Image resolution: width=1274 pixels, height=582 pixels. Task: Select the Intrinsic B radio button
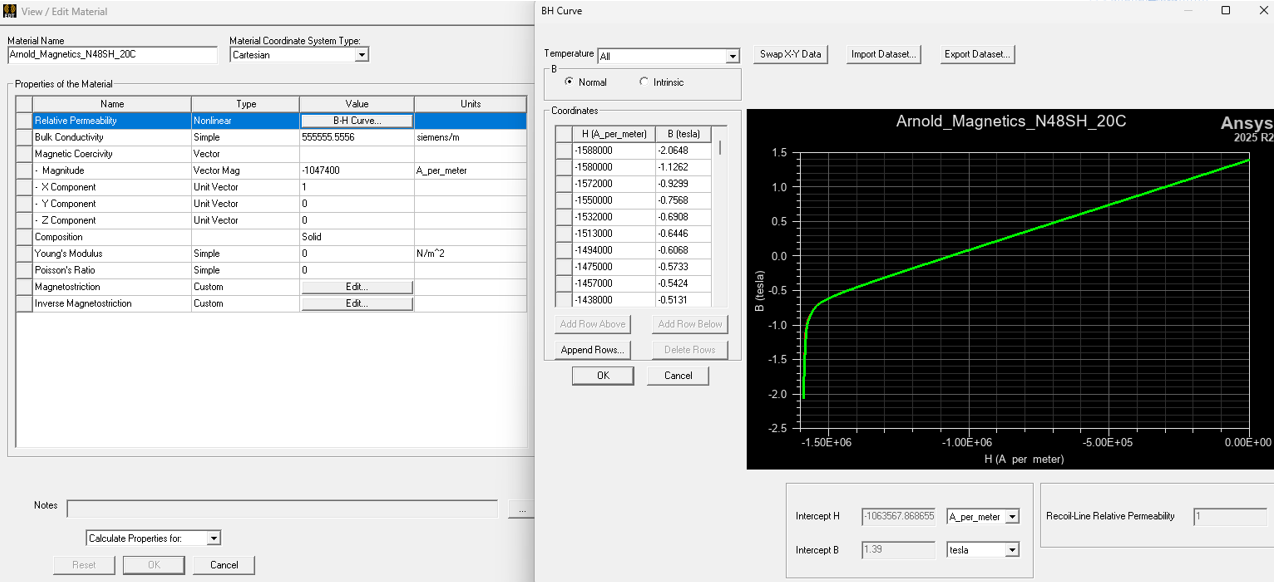644,82
